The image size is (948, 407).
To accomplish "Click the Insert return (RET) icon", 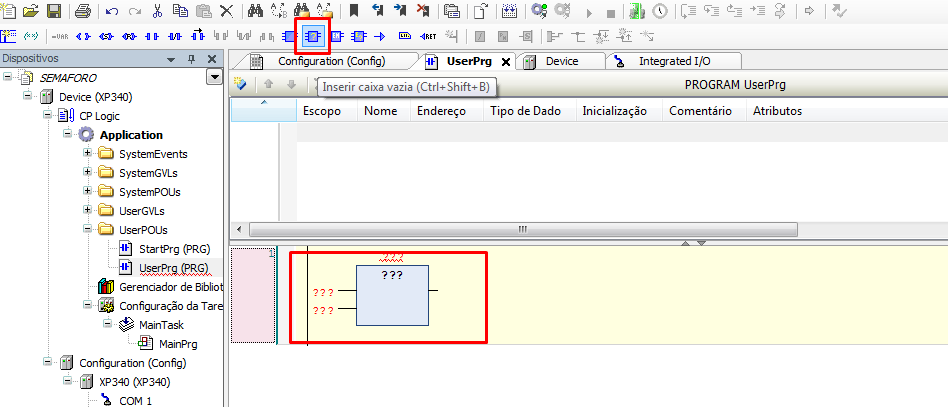I will pos(429,37).
